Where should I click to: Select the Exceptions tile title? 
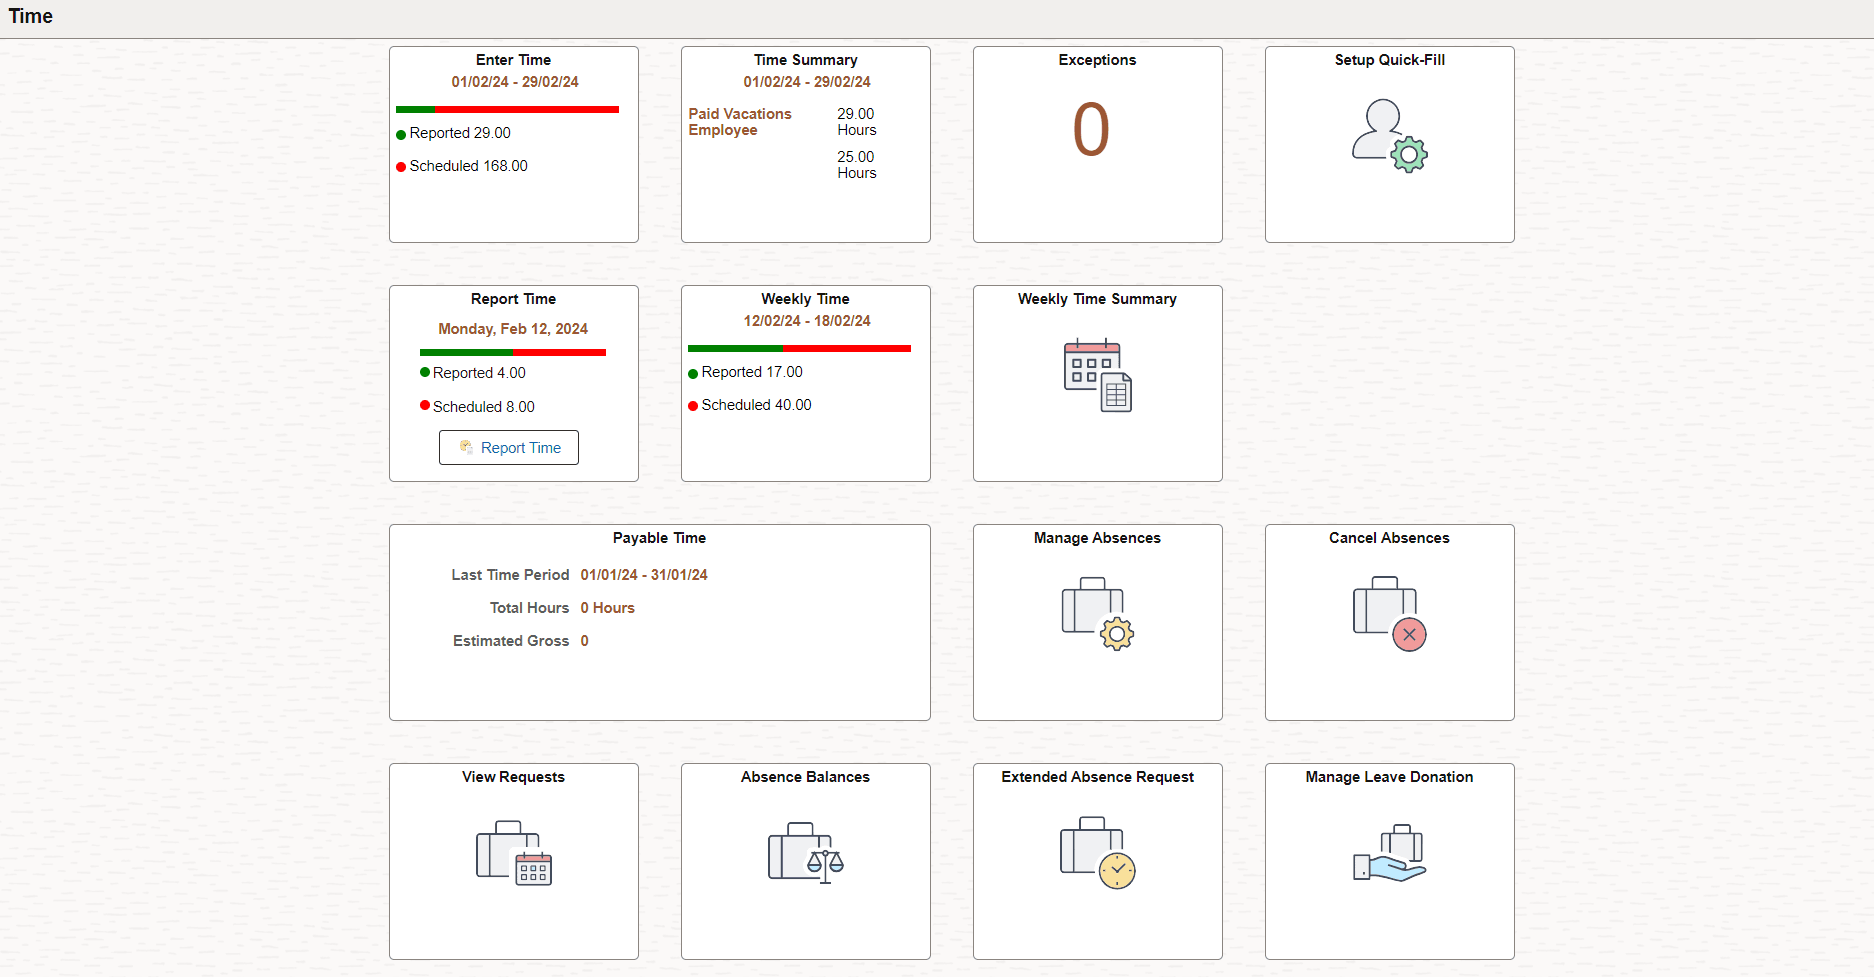[1097, 60]
